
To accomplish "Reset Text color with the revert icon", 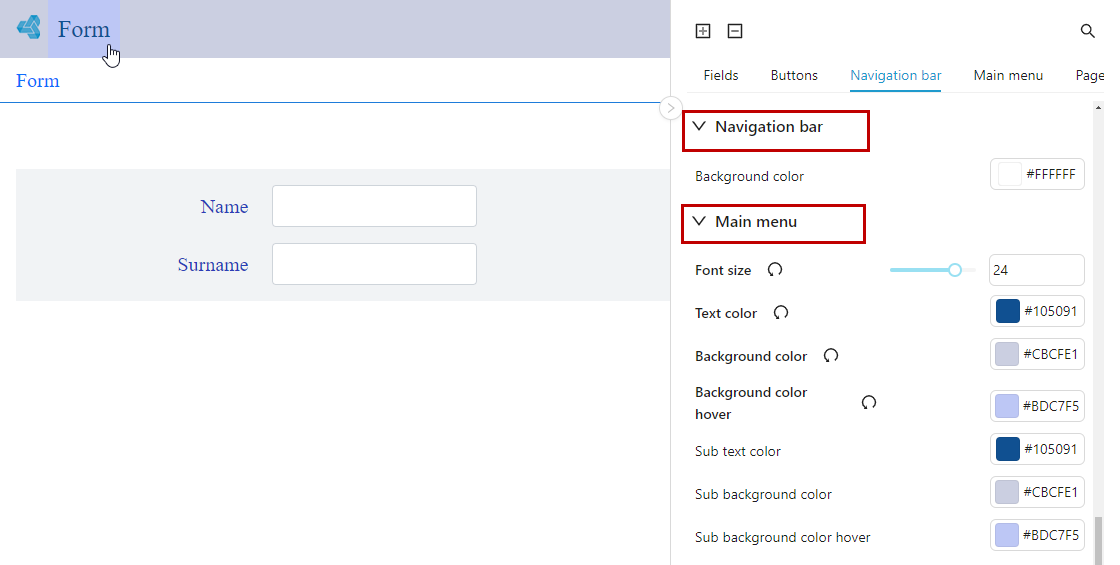I will click(781, 312).
